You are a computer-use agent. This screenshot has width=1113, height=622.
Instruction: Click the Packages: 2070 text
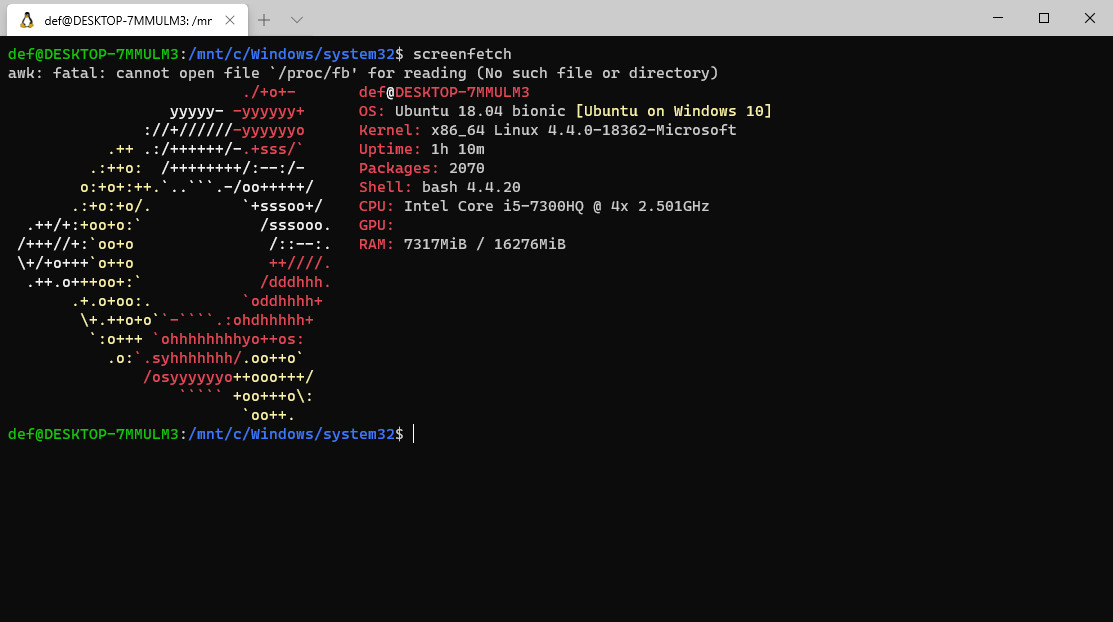point(418,167)
